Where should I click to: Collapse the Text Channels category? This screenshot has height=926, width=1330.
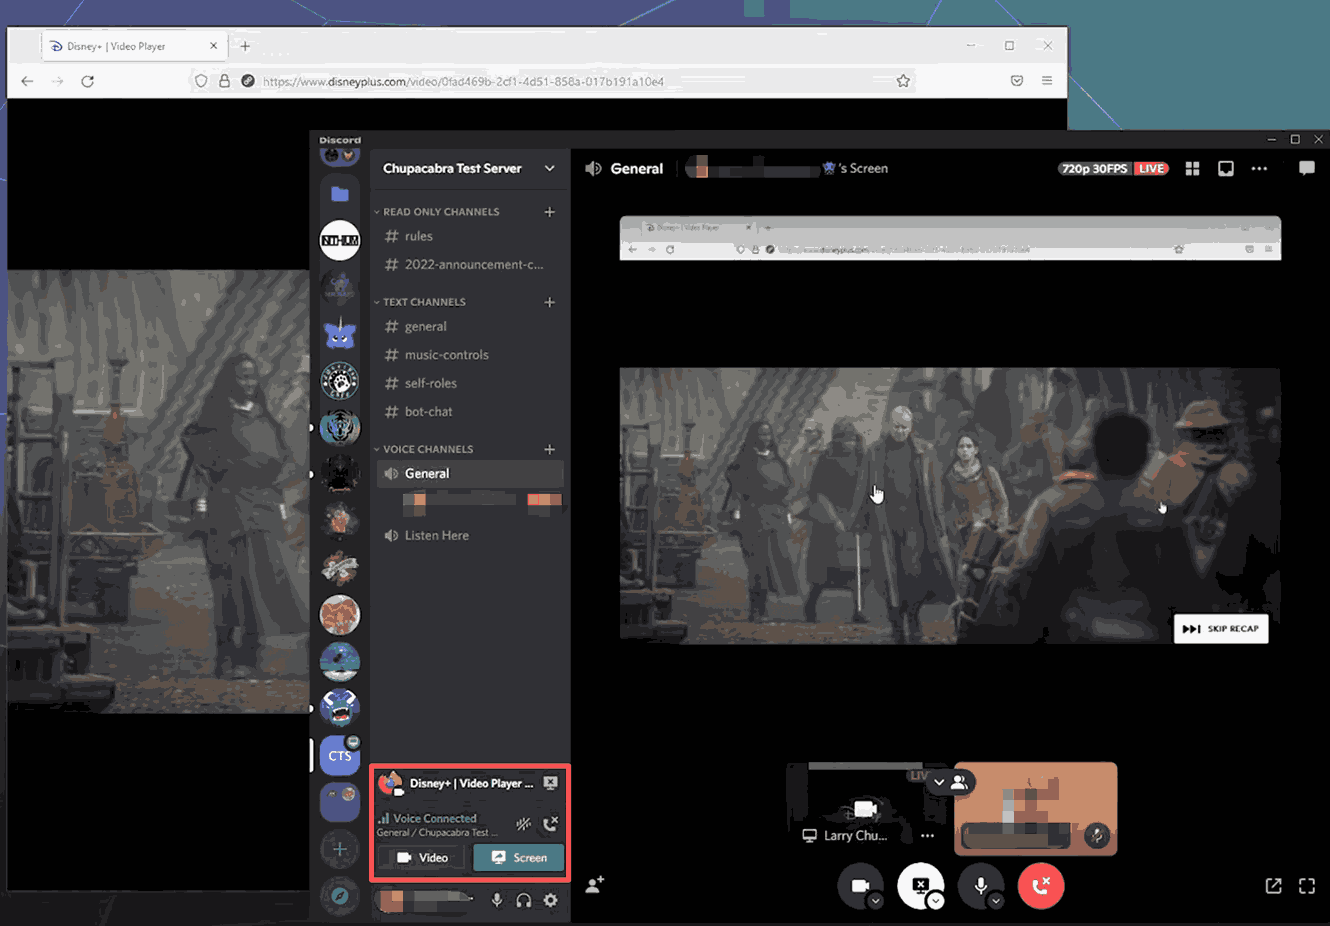point(424,302)
